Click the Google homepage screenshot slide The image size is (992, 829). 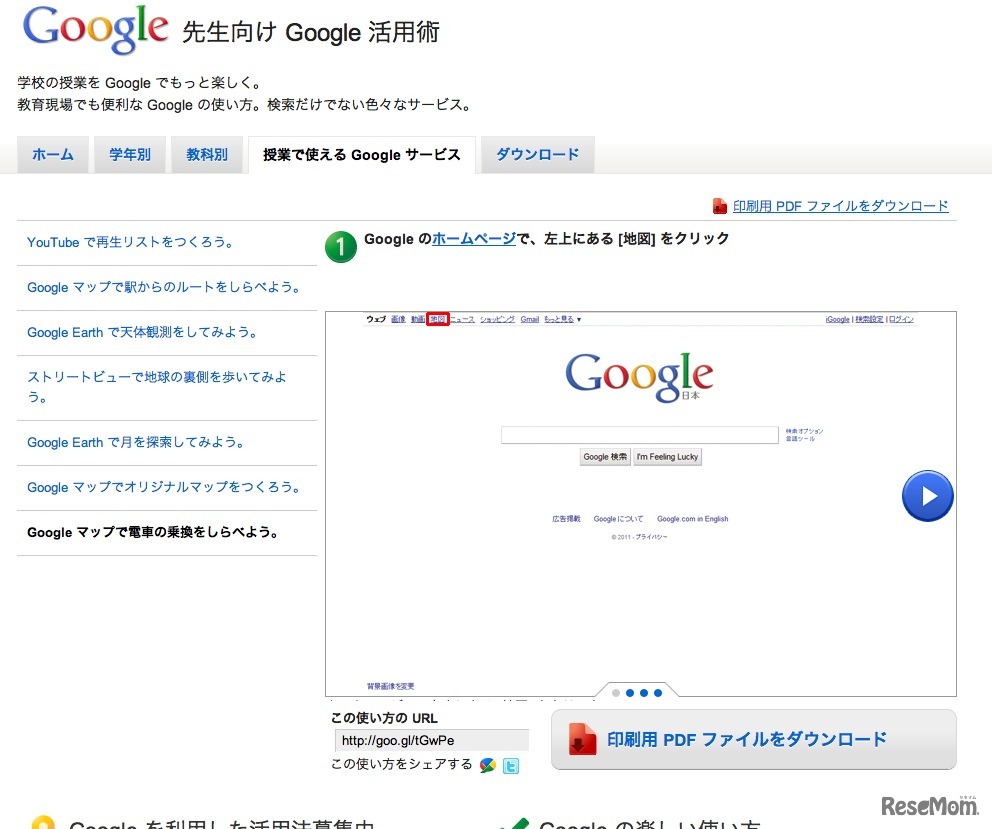pyautogui.click(x=640, y=504)
